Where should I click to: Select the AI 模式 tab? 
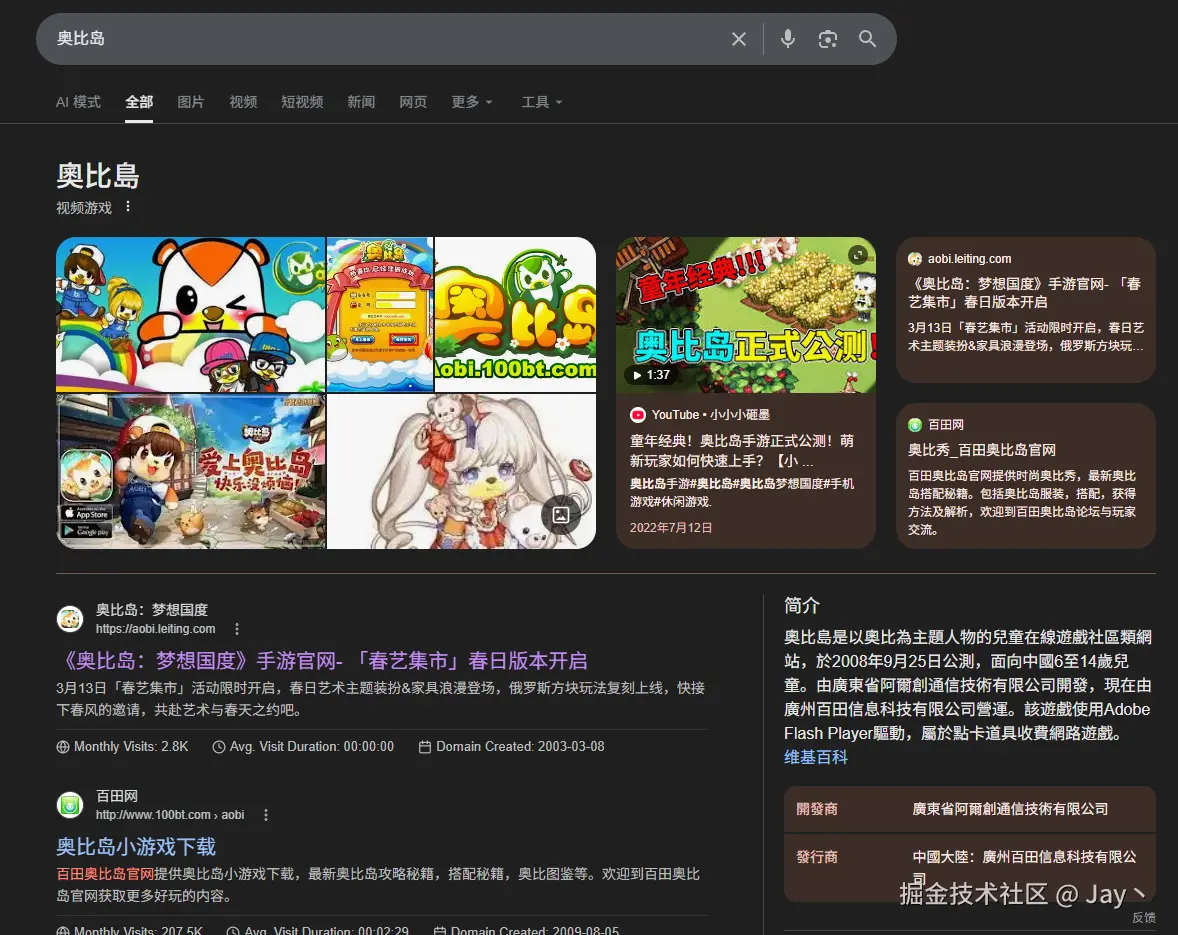click(78, 102)
